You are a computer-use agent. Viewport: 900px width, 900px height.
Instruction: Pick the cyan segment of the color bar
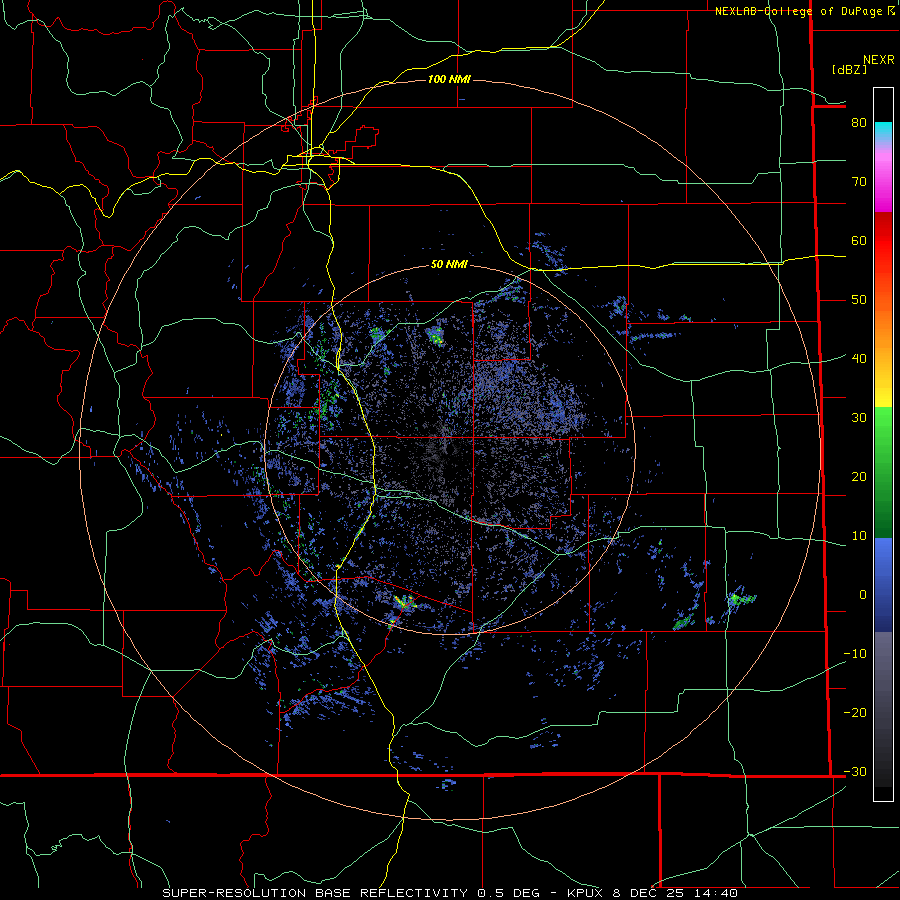pyautogui.click(x=883, y=131)
